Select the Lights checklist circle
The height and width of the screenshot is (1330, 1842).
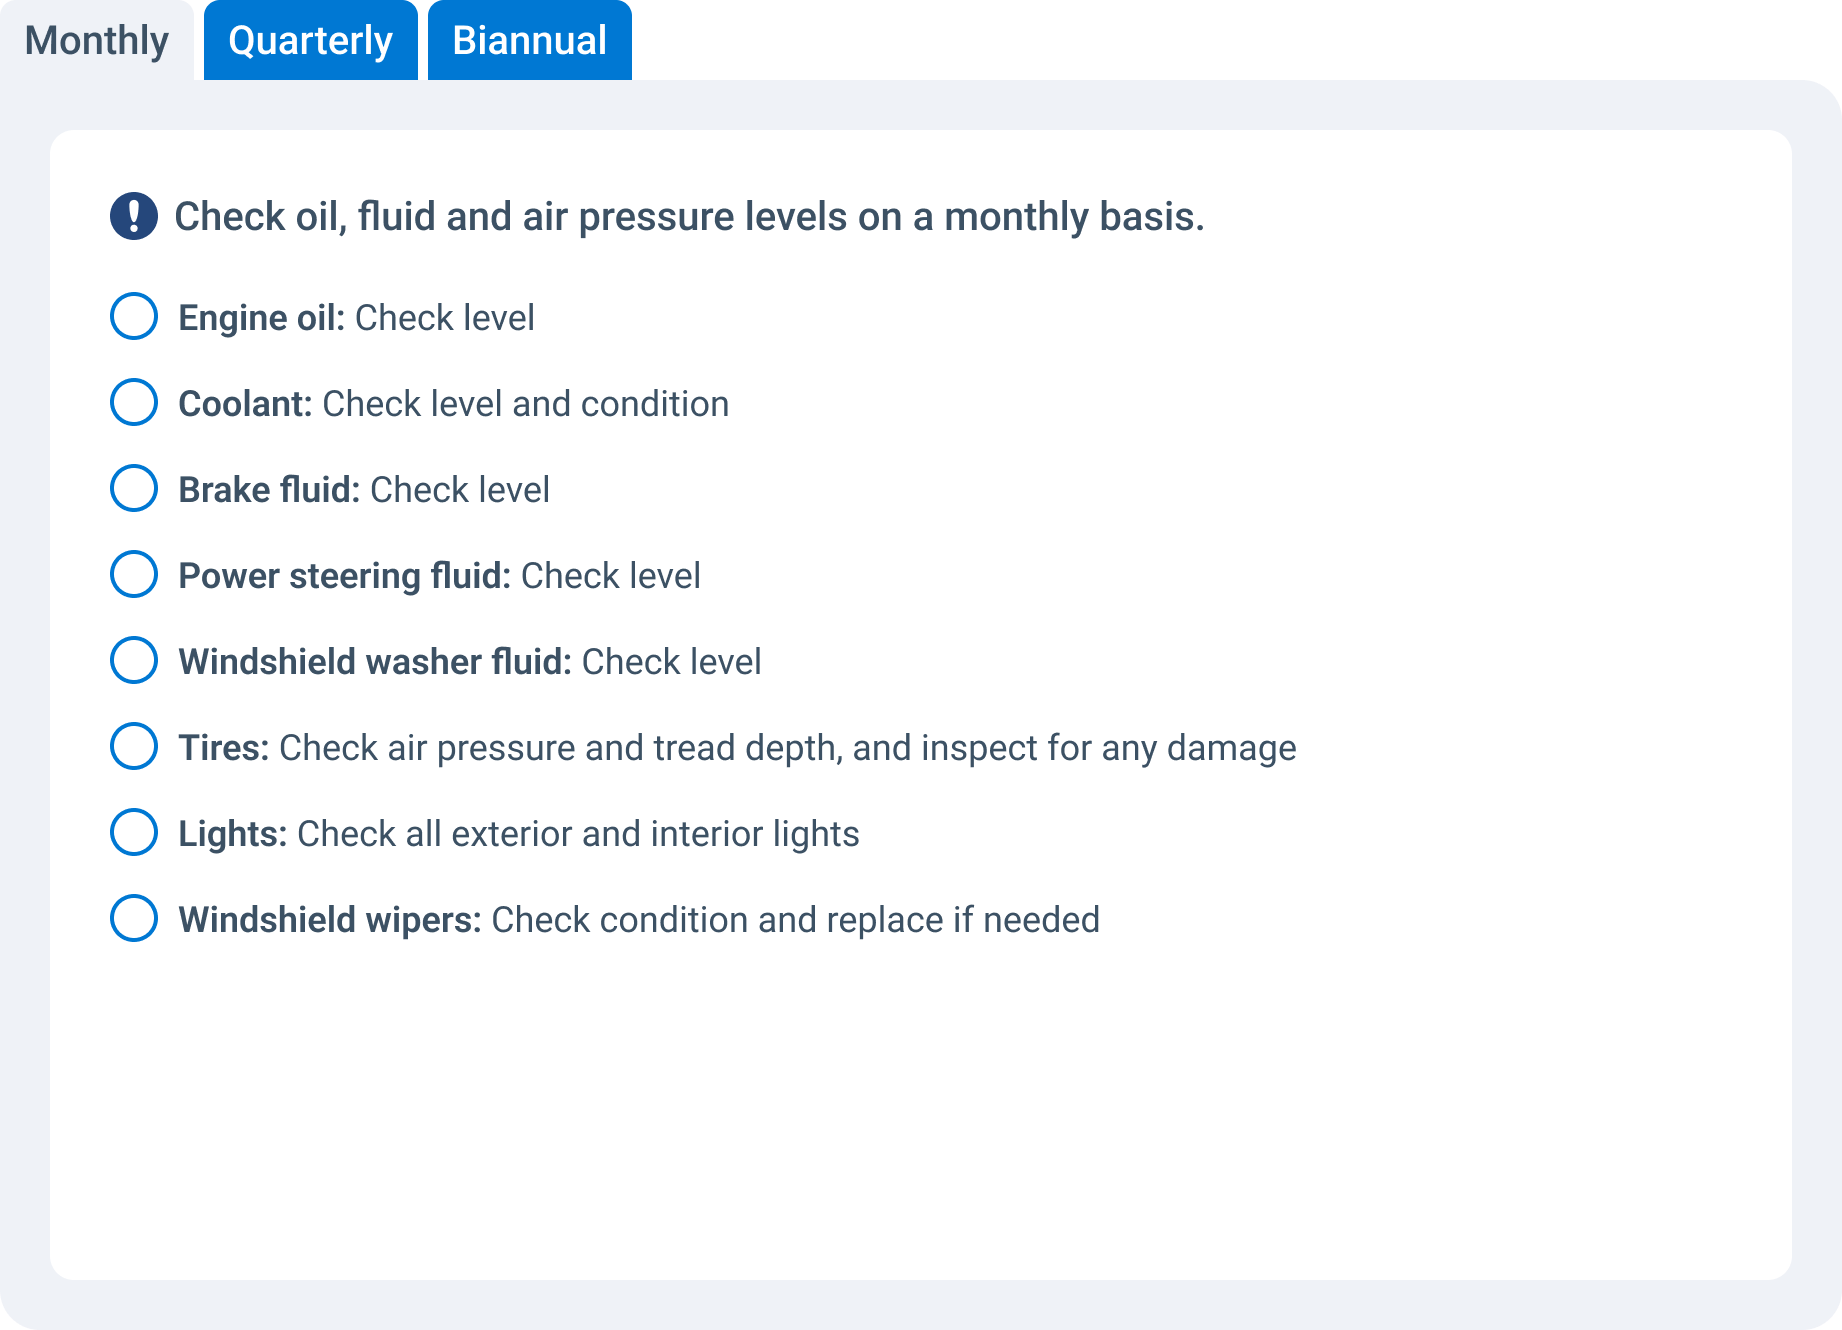click(x=133, y=833)
